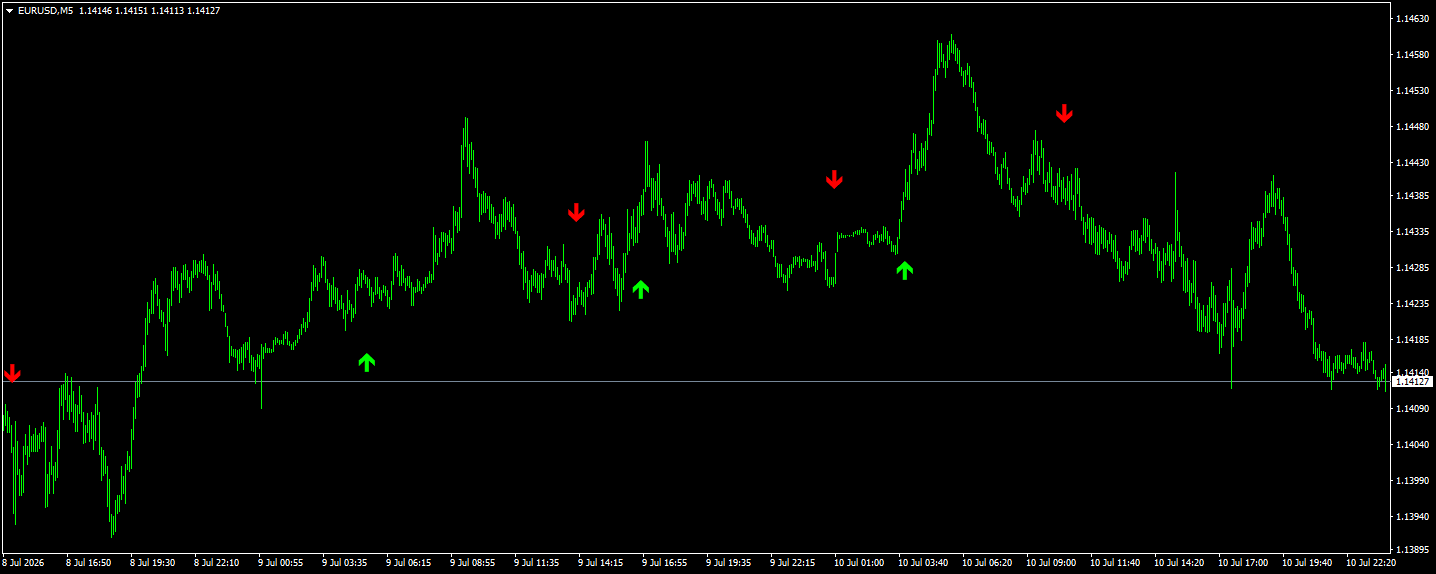
Task: Click the 1.14580 price axis label
Action: click(1412, 55)
